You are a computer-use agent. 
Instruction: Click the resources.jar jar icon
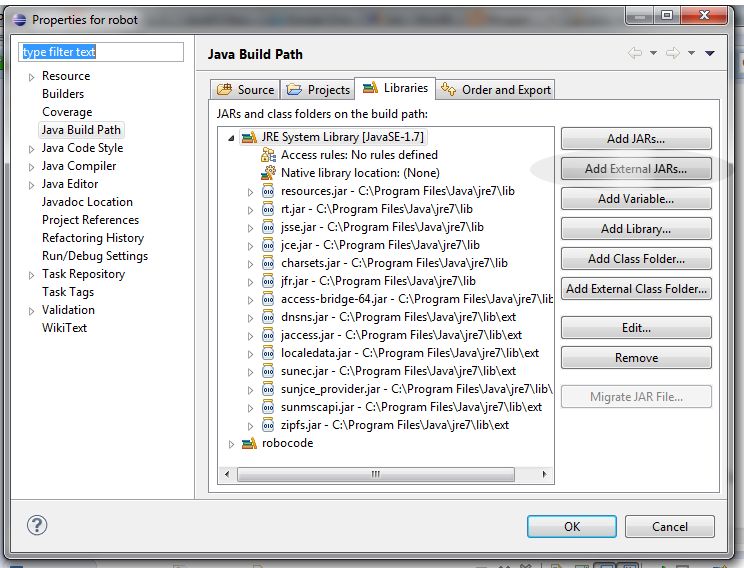tap(268, 191)
